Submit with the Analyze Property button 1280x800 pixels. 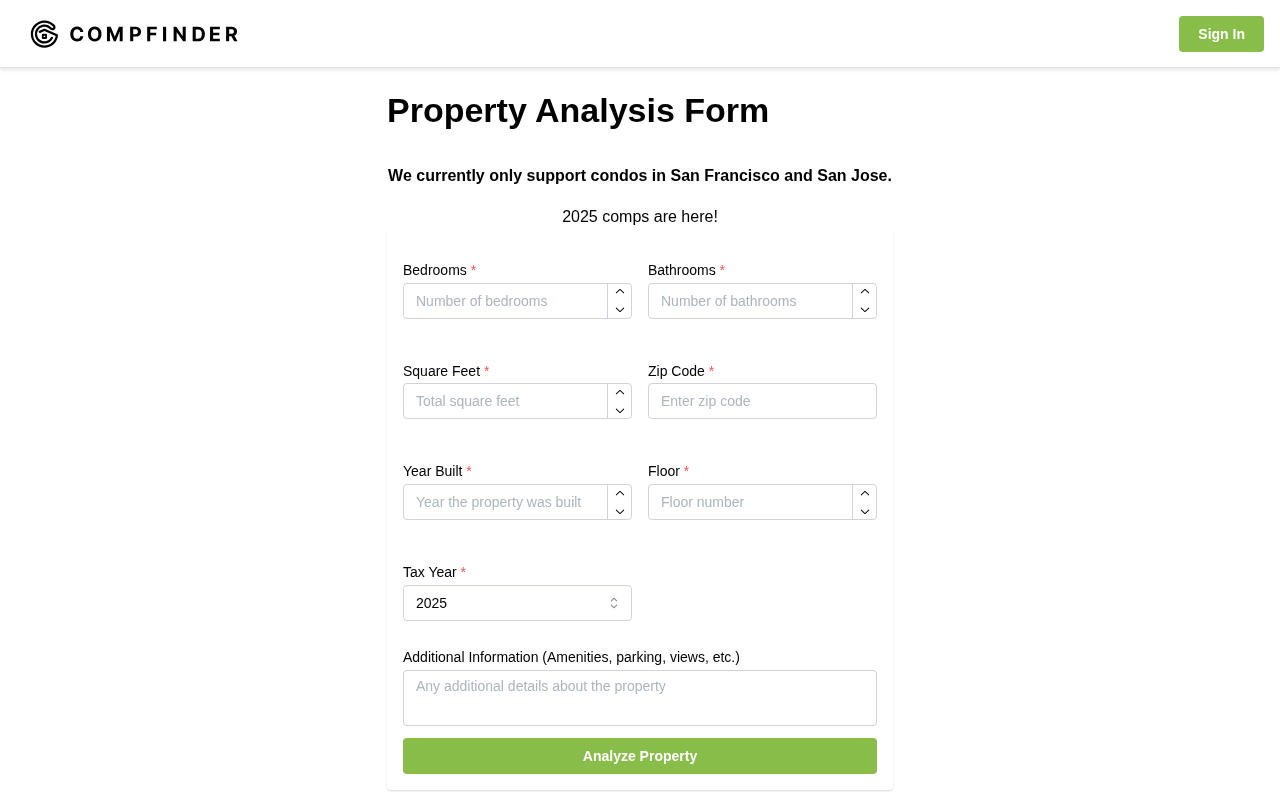coord(640,756)
